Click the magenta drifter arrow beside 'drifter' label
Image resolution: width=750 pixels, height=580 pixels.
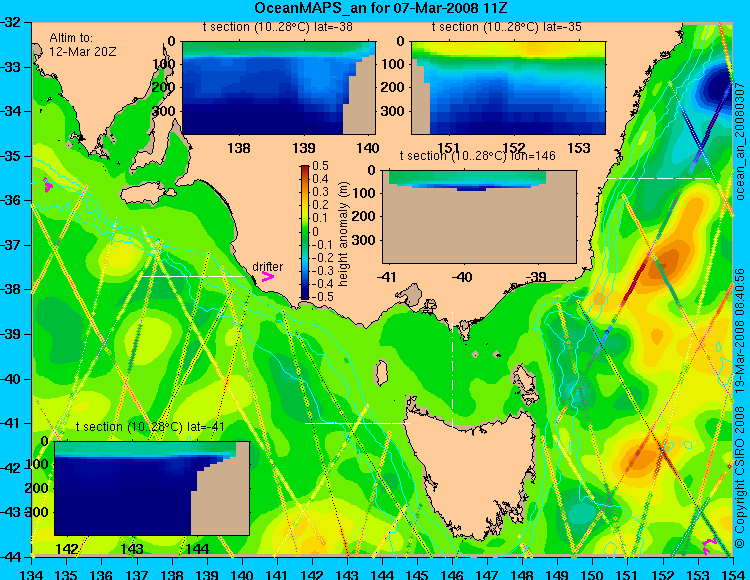267,277
